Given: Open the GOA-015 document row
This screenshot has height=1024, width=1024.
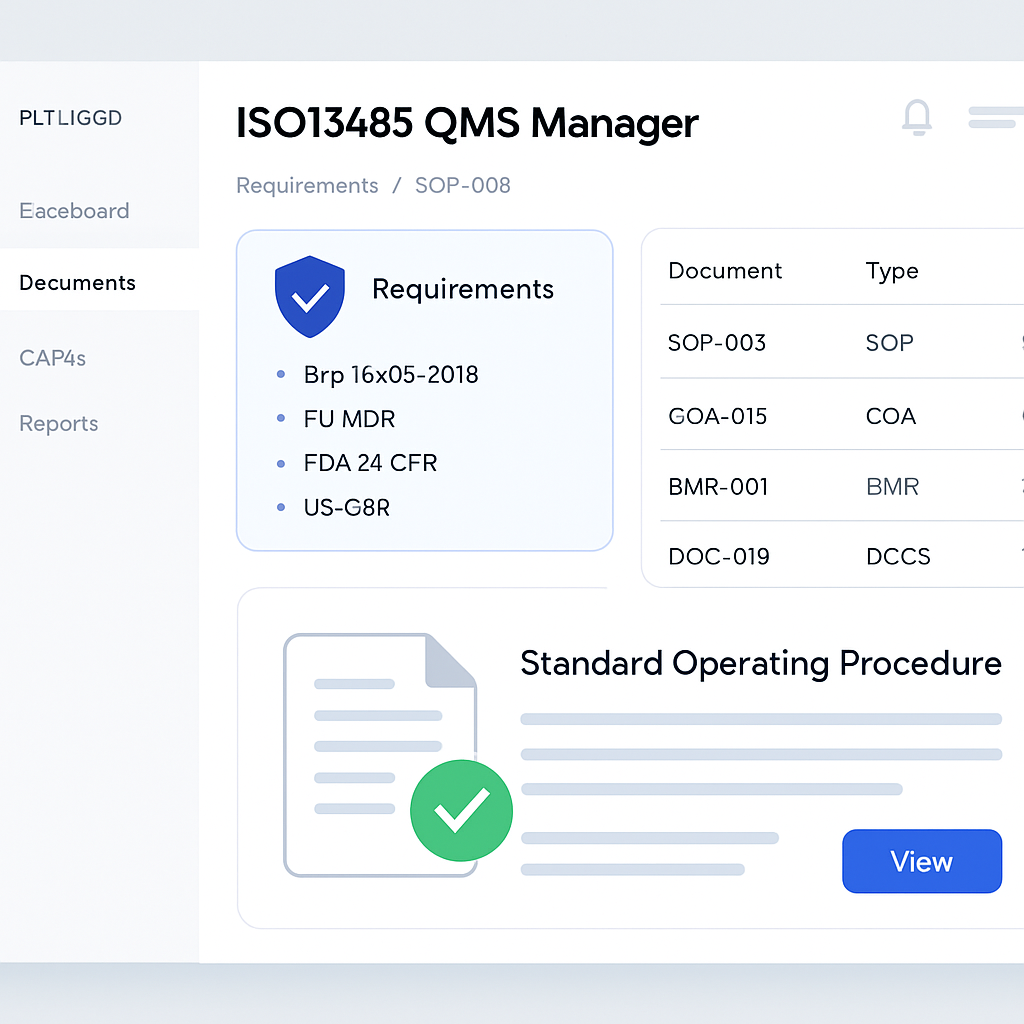Looking at the screenshot, I should tap(842, 416).
